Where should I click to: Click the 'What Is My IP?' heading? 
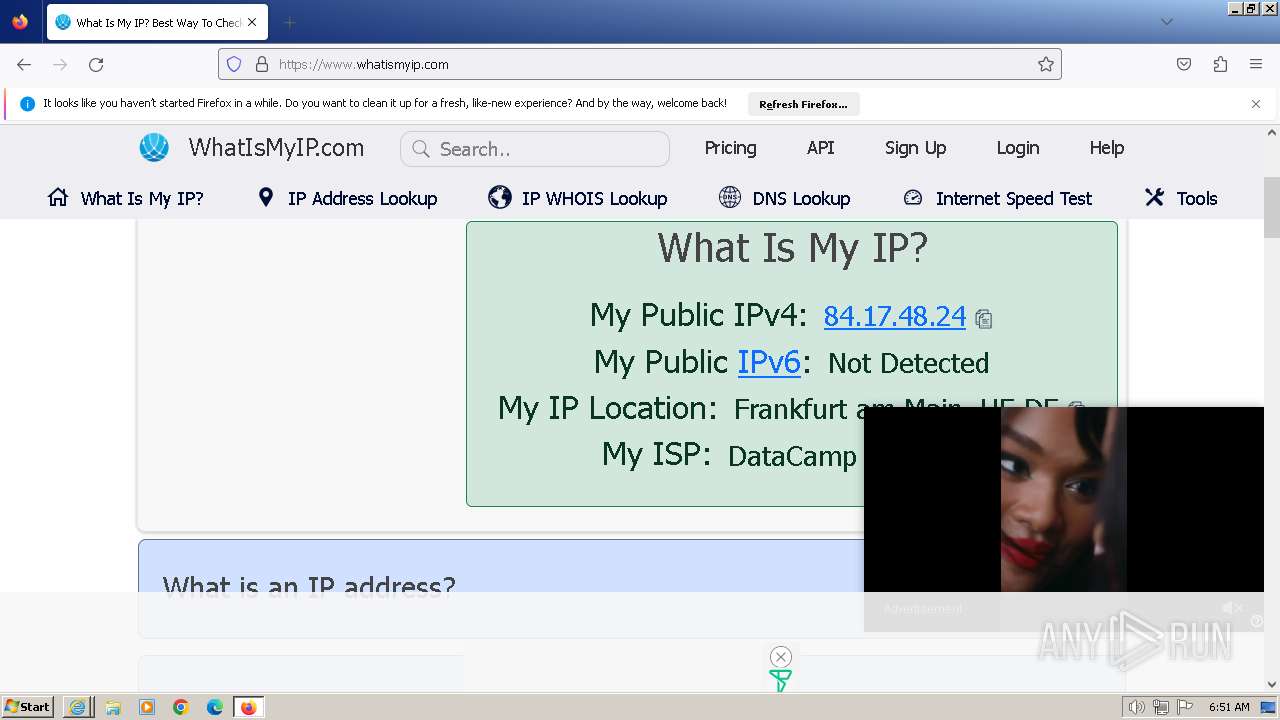pyautogui.click(x=792, y=248)
